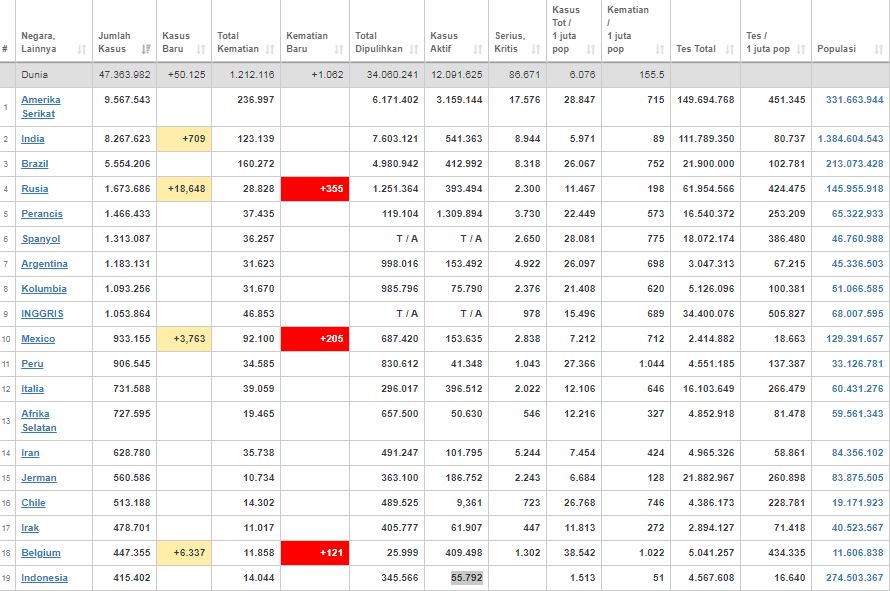Sort by the Kasus Baru column arrows
This screenshot has height=591, width=890.
coord(201,49)
